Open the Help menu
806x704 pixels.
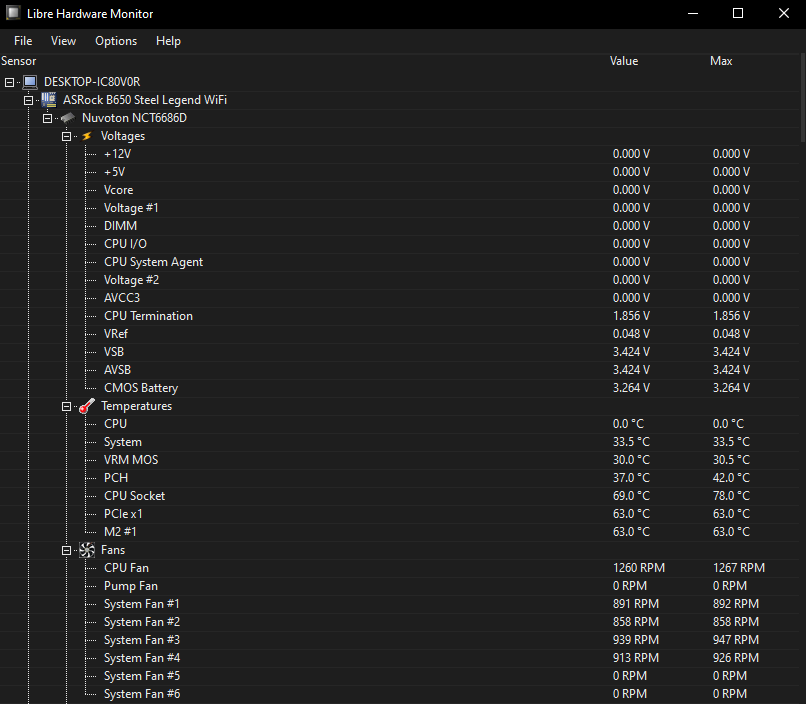click(168, 41)
